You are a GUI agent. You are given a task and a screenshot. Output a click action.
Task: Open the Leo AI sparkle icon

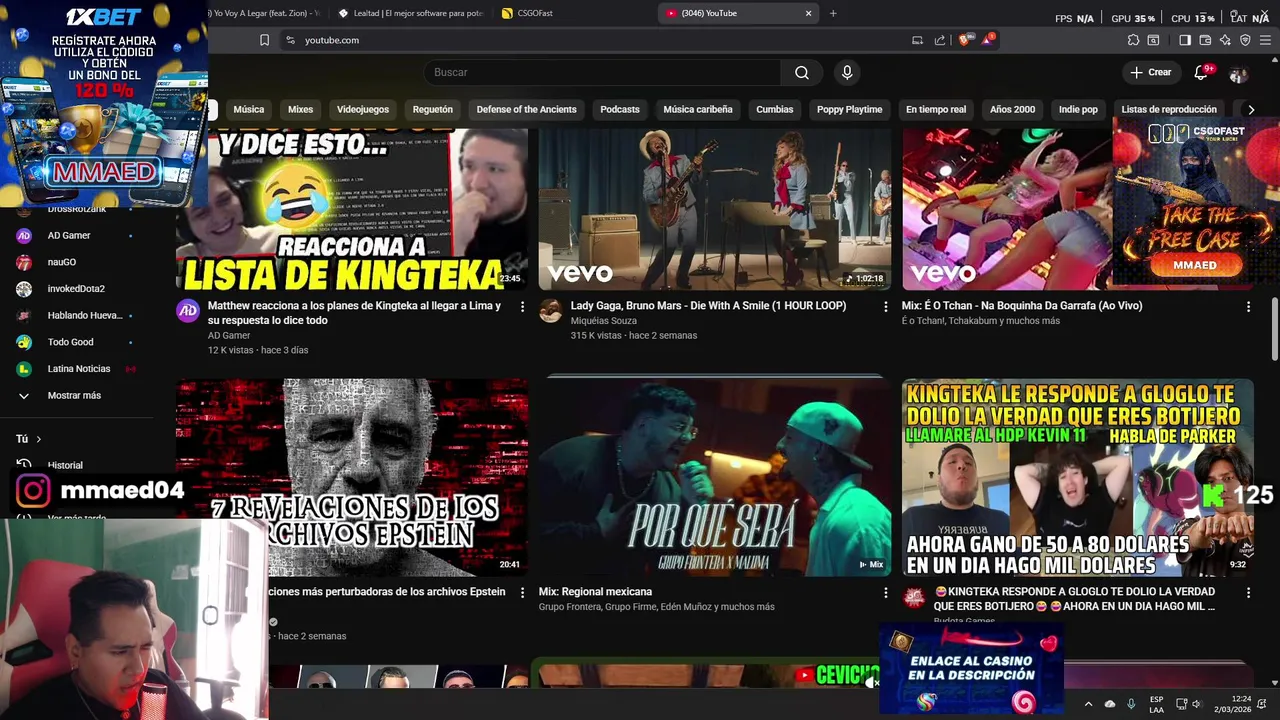coord(1225,40)
